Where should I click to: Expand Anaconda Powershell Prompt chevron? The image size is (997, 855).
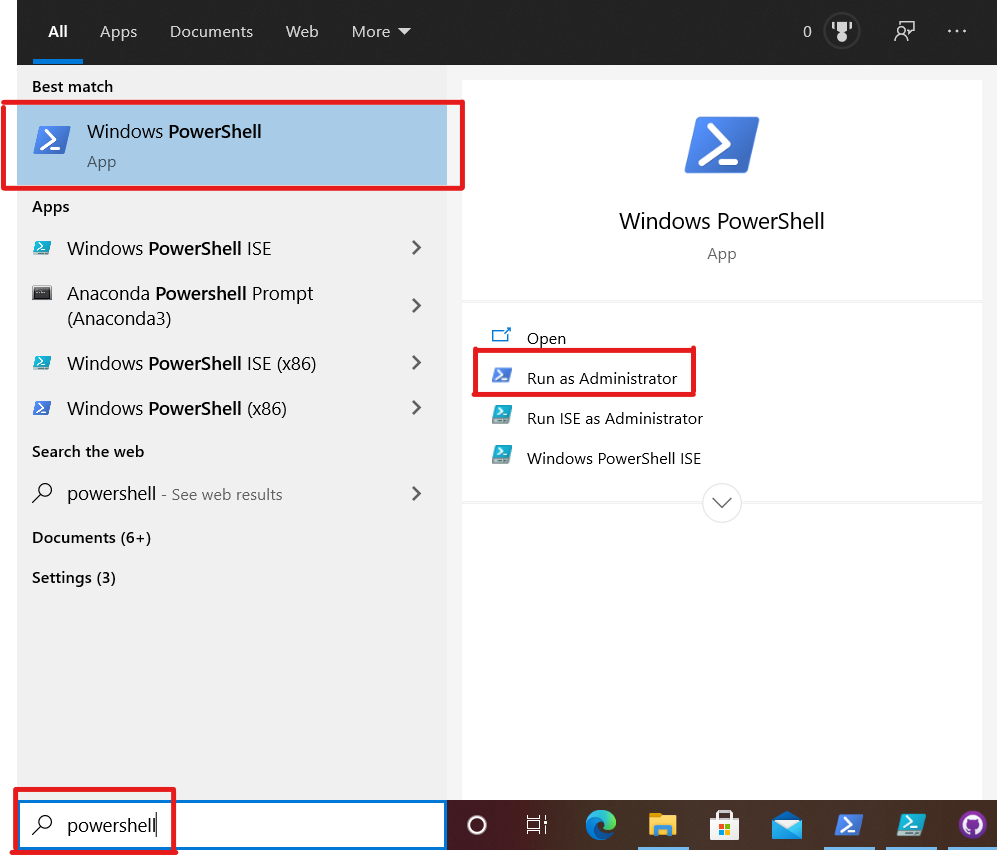[x=416, y=306]
